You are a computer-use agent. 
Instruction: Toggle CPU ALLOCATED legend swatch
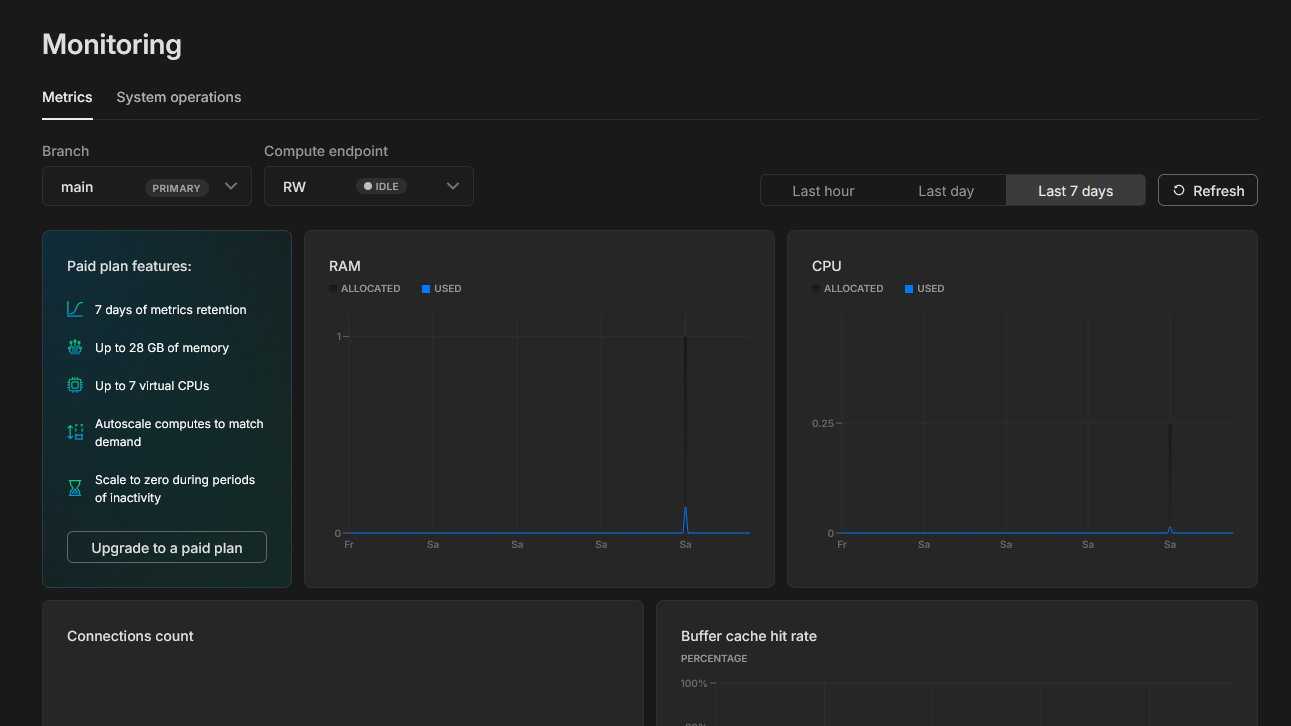tap(816, 289)
